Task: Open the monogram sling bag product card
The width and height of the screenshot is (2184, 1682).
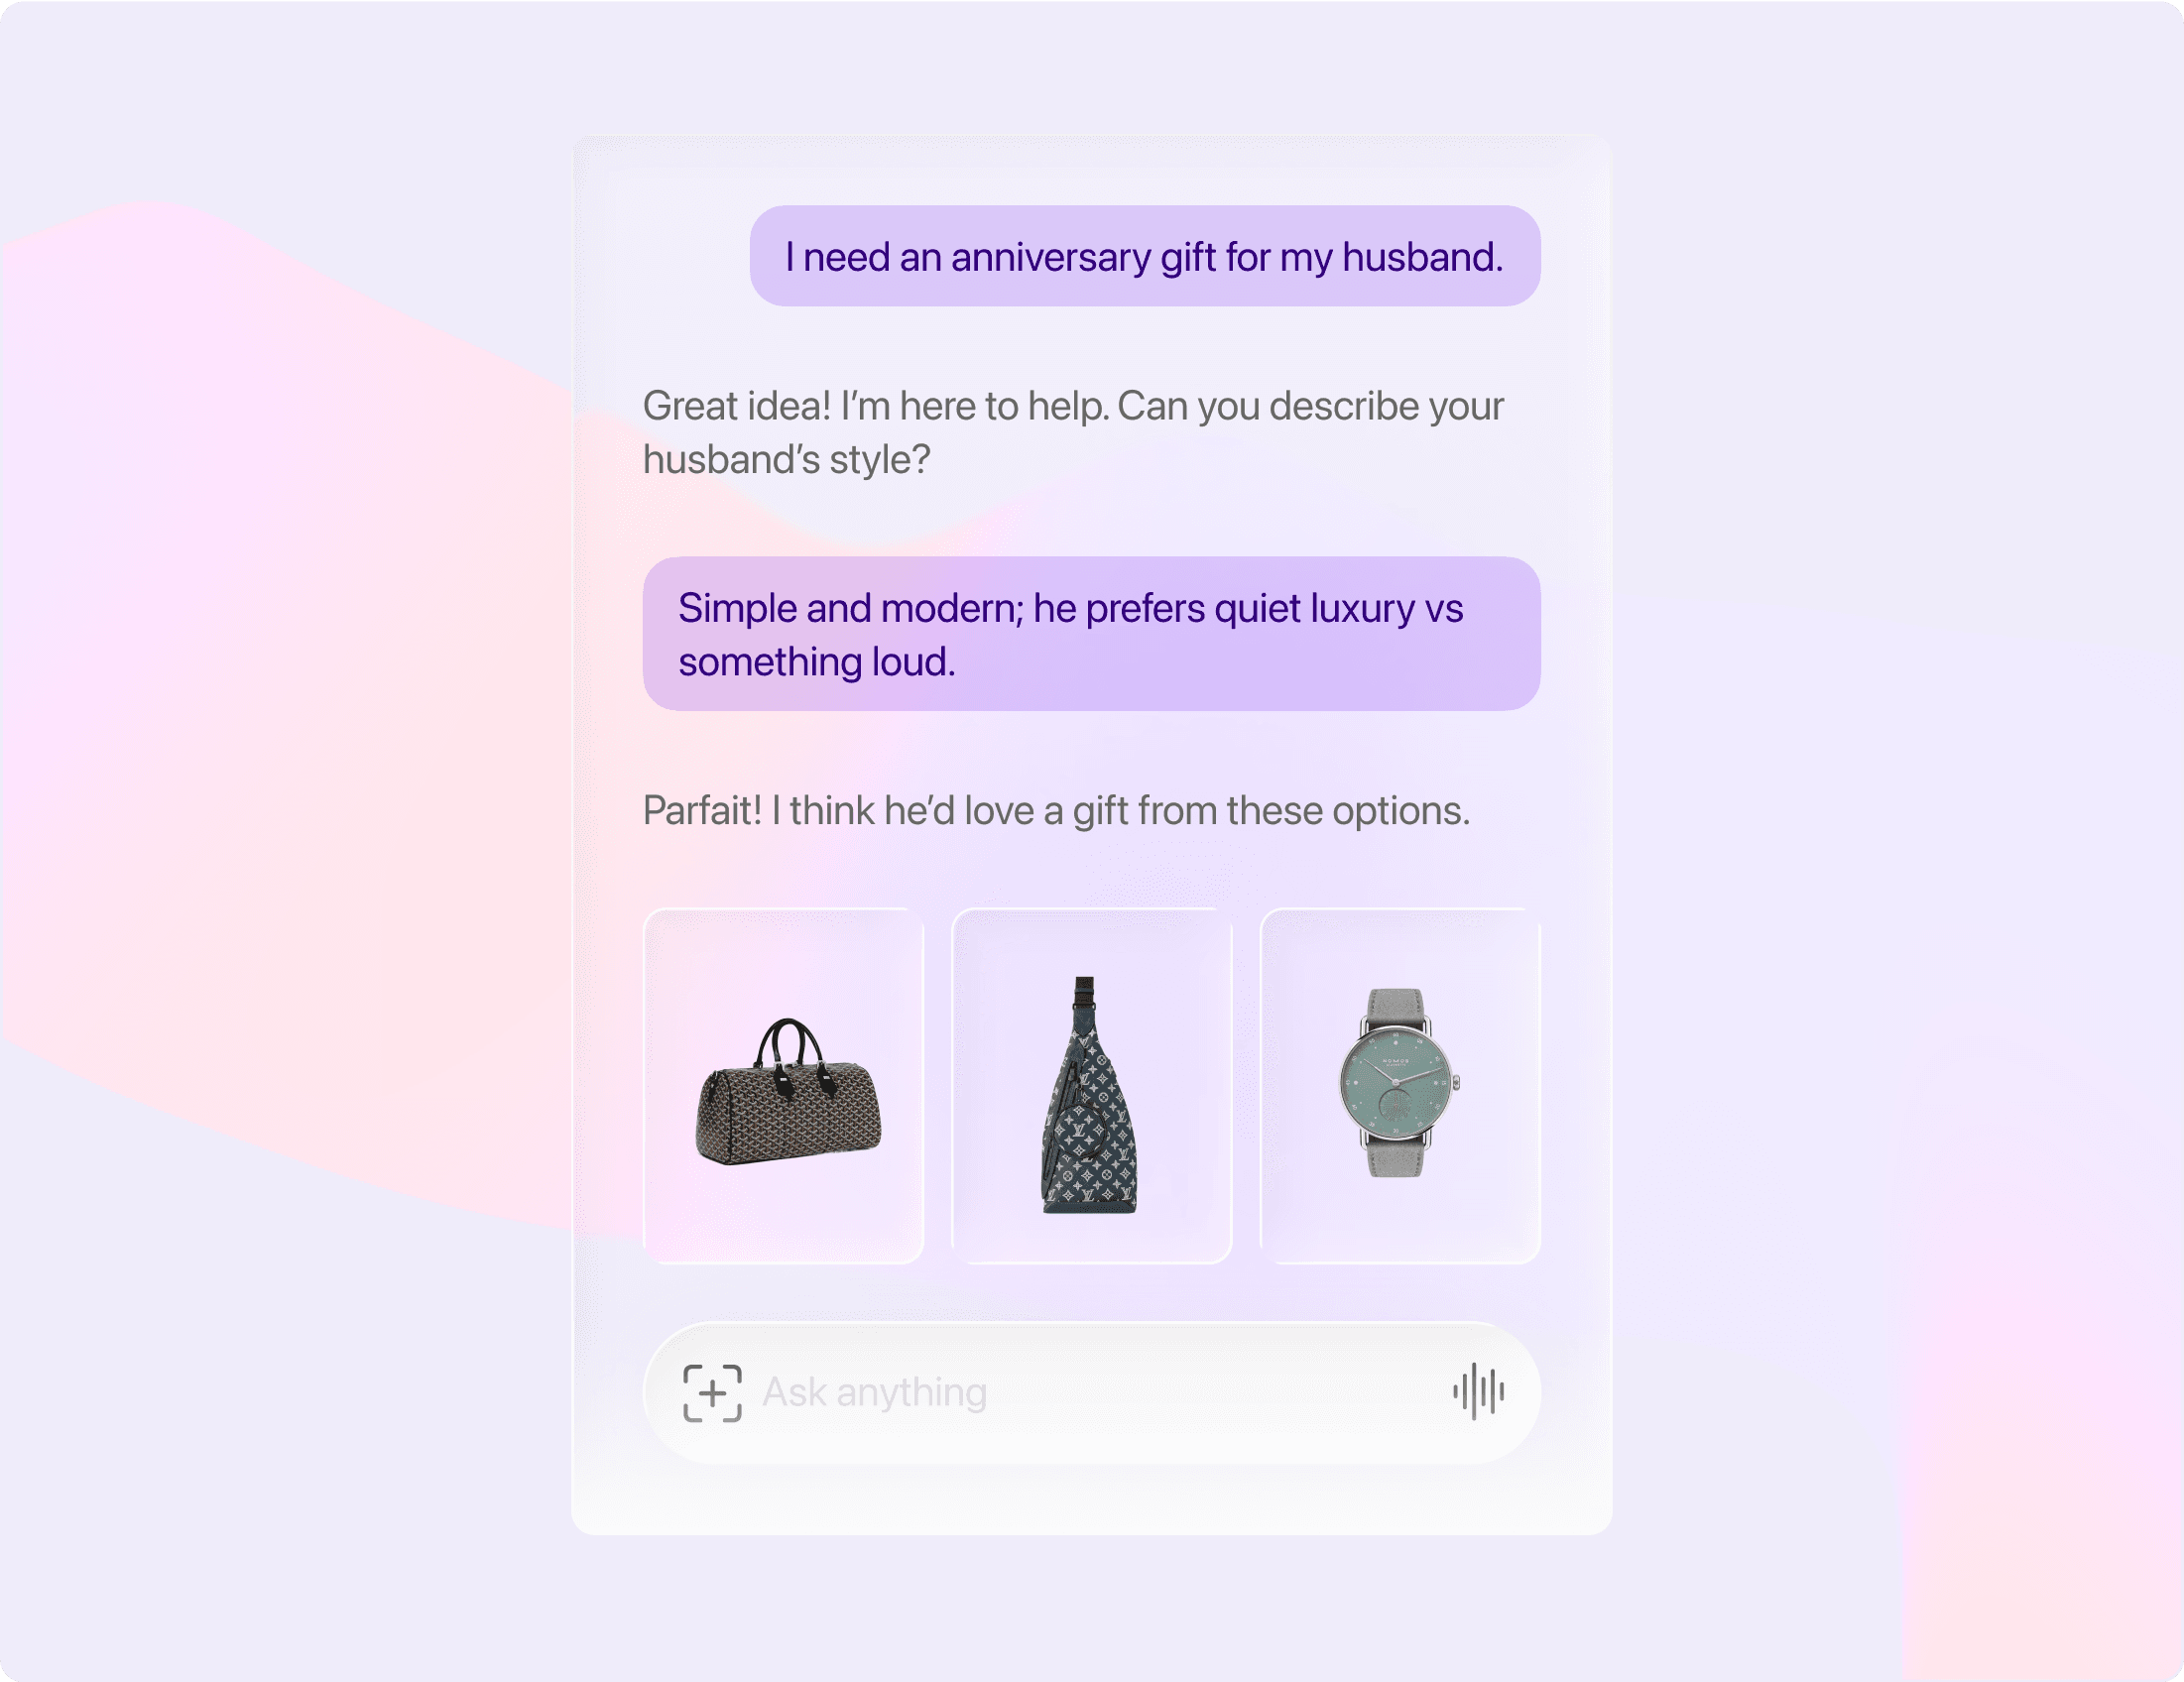Action: 1091,1086
